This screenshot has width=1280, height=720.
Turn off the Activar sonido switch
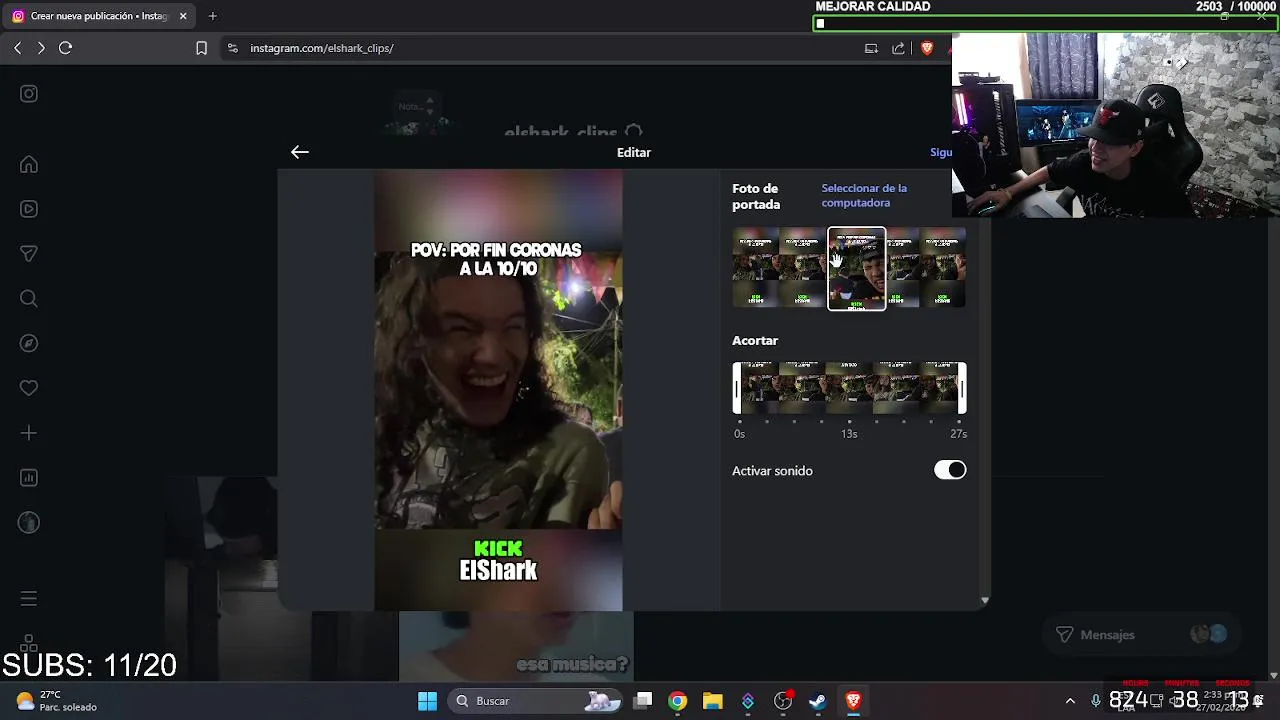click(950, 470)
